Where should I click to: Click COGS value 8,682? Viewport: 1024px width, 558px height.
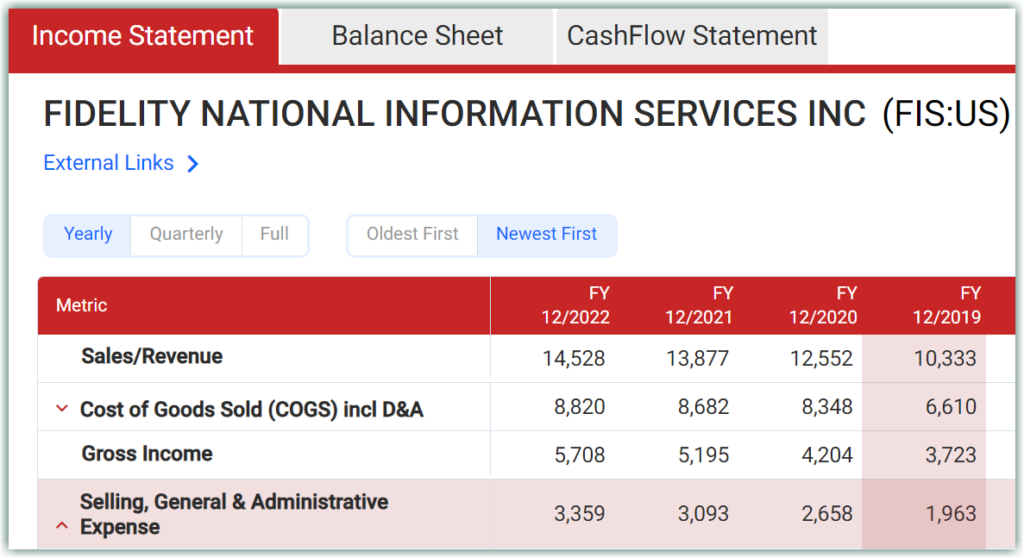(703, 407)
